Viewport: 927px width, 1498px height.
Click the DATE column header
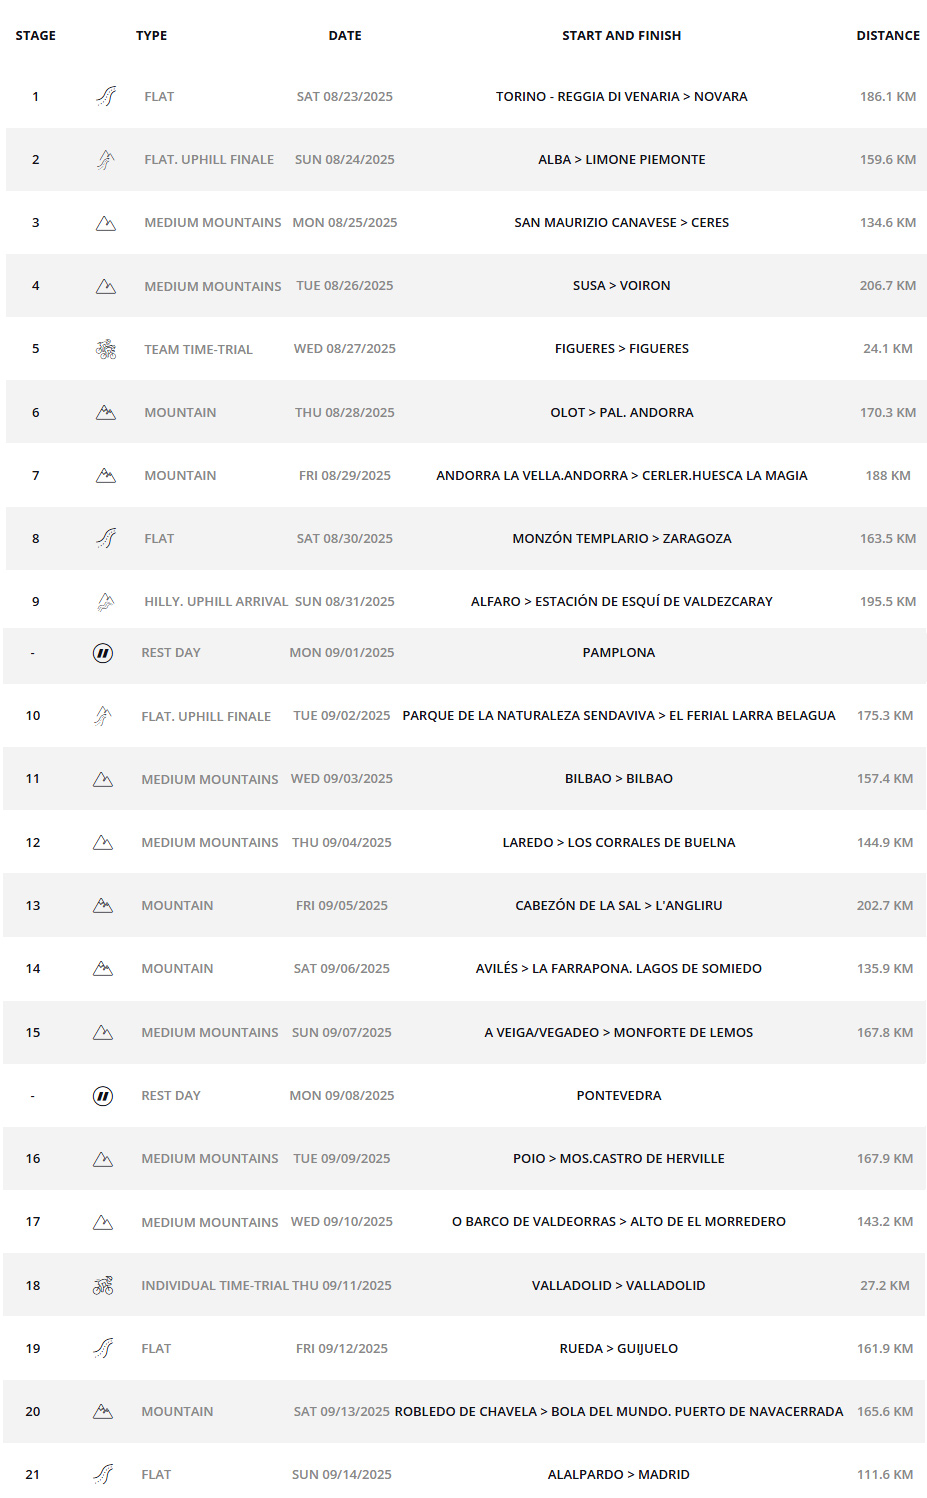pyautogui.click(x=345, y=35)
